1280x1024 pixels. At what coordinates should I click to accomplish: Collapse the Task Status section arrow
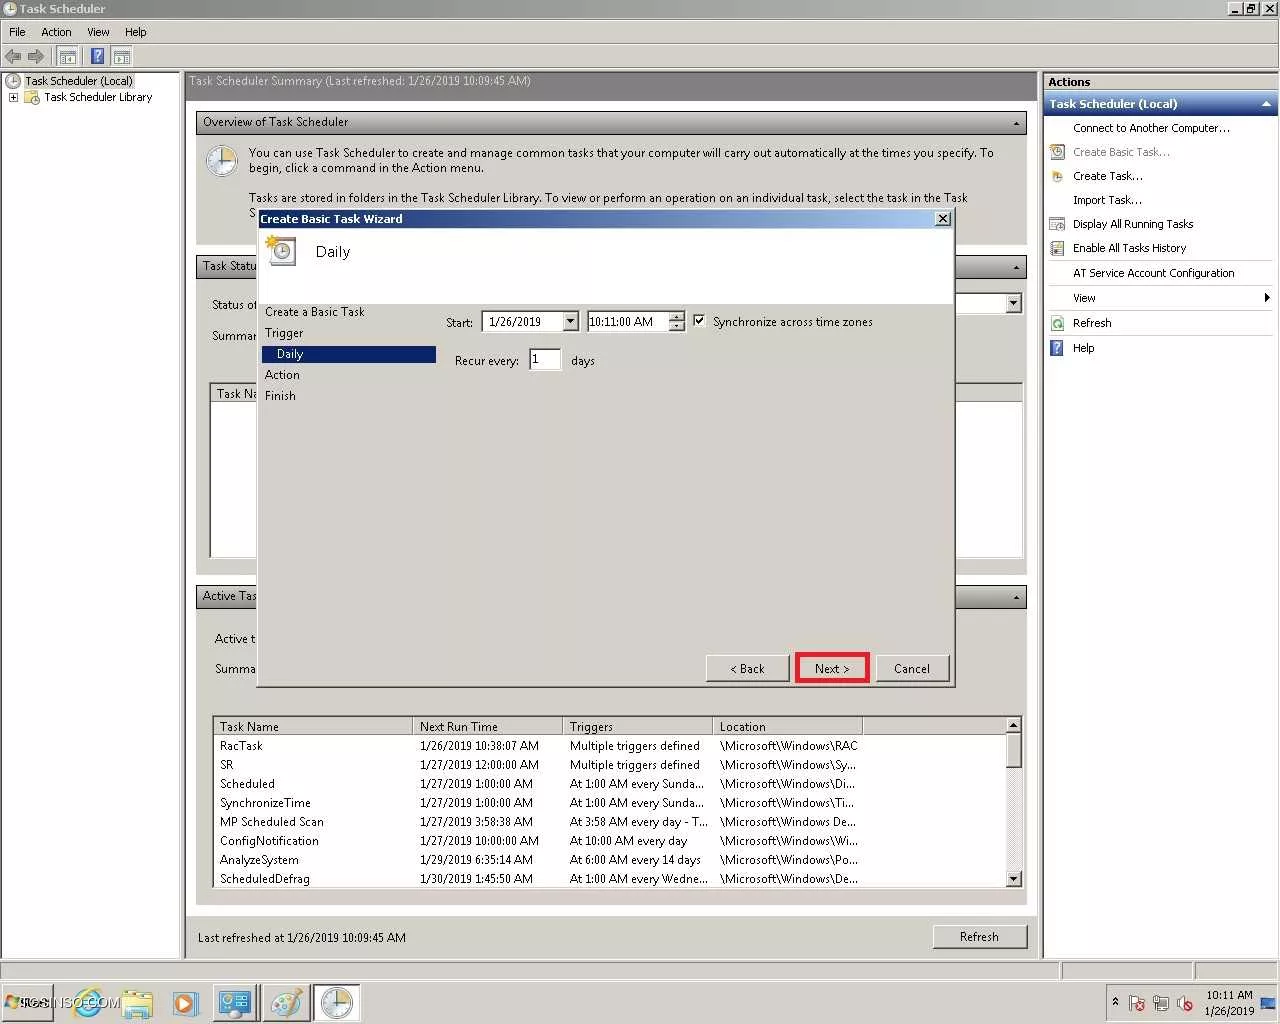[x=1016, y=267]
